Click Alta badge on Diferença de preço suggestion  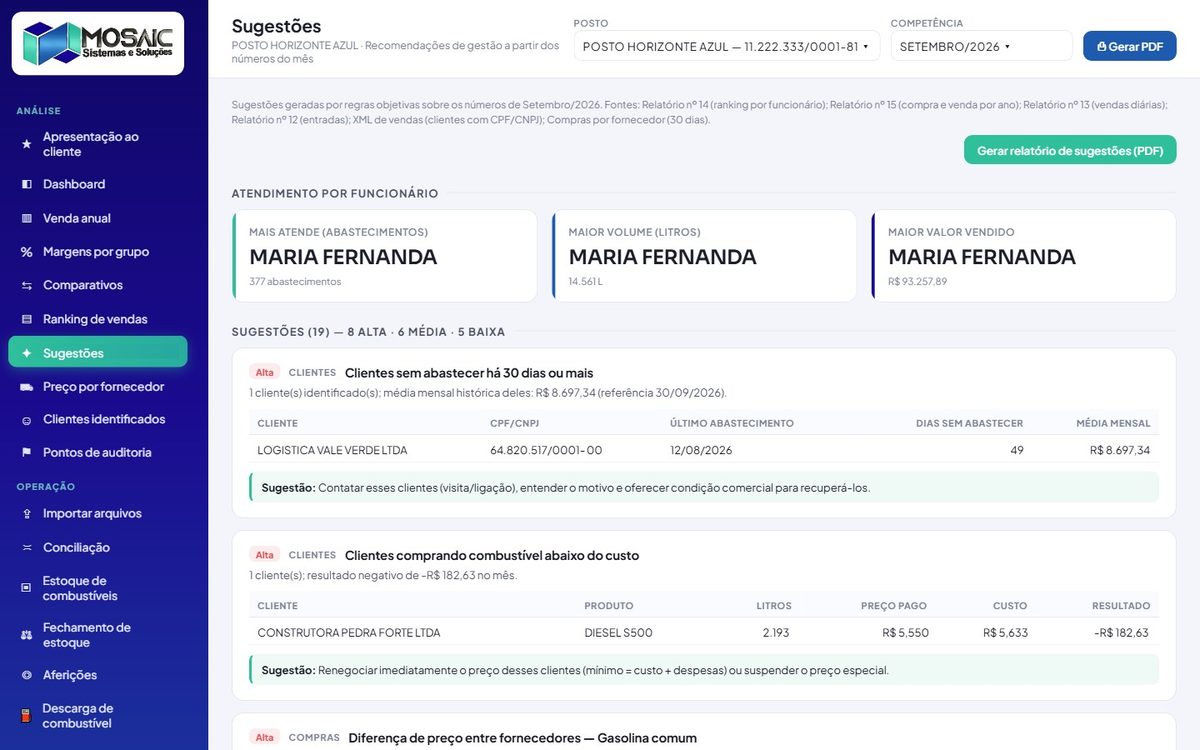coord(264,738)
